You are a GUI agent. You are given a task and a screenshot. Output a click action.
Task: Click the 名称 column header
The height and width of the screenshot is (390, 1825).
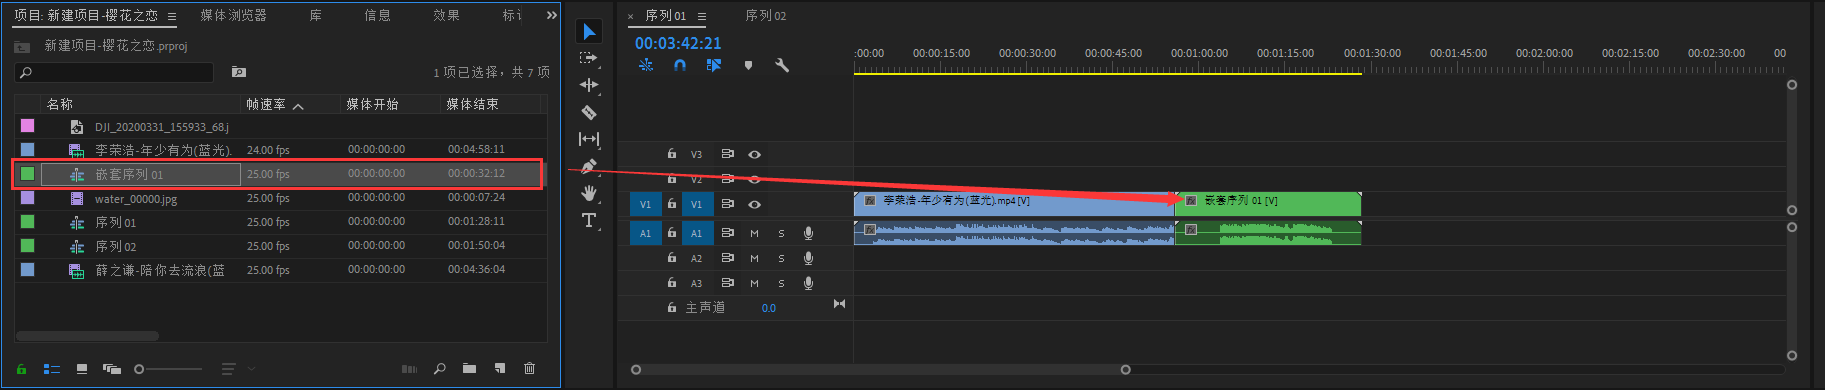(60, 104)
